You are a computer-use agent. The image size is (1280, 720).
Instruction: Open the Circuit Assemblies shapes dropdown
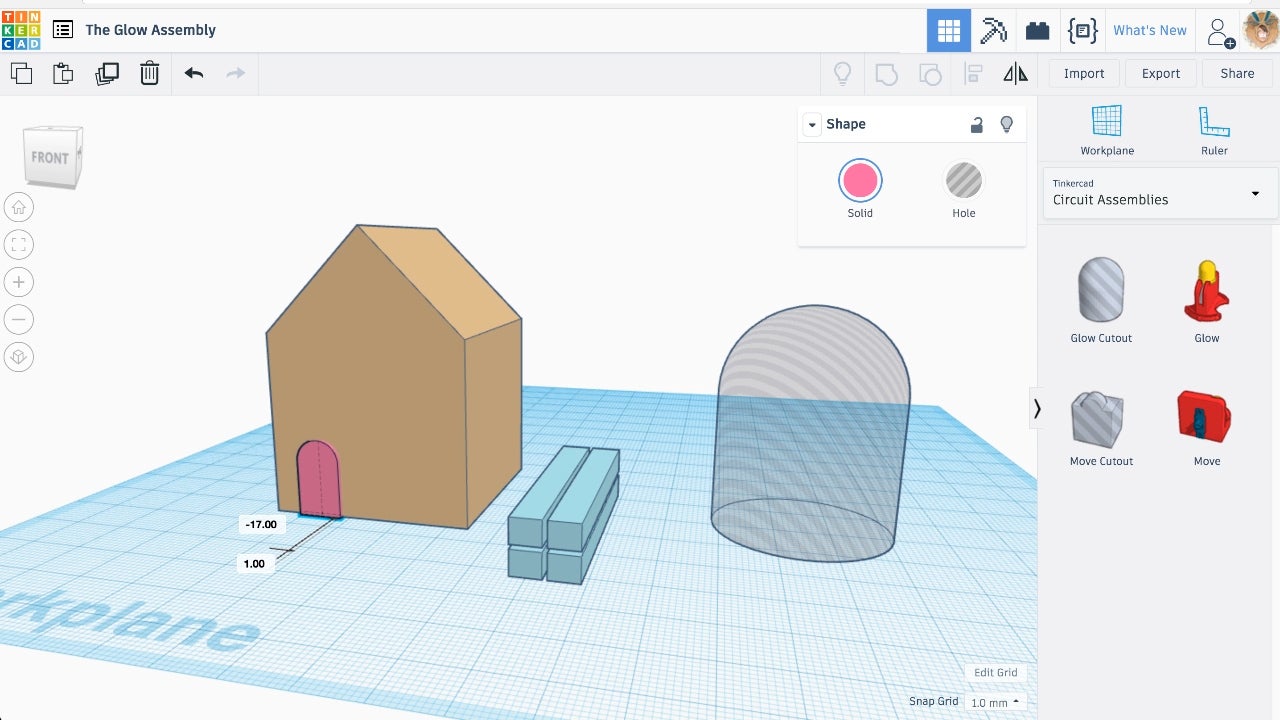(x=1160, y=193)
